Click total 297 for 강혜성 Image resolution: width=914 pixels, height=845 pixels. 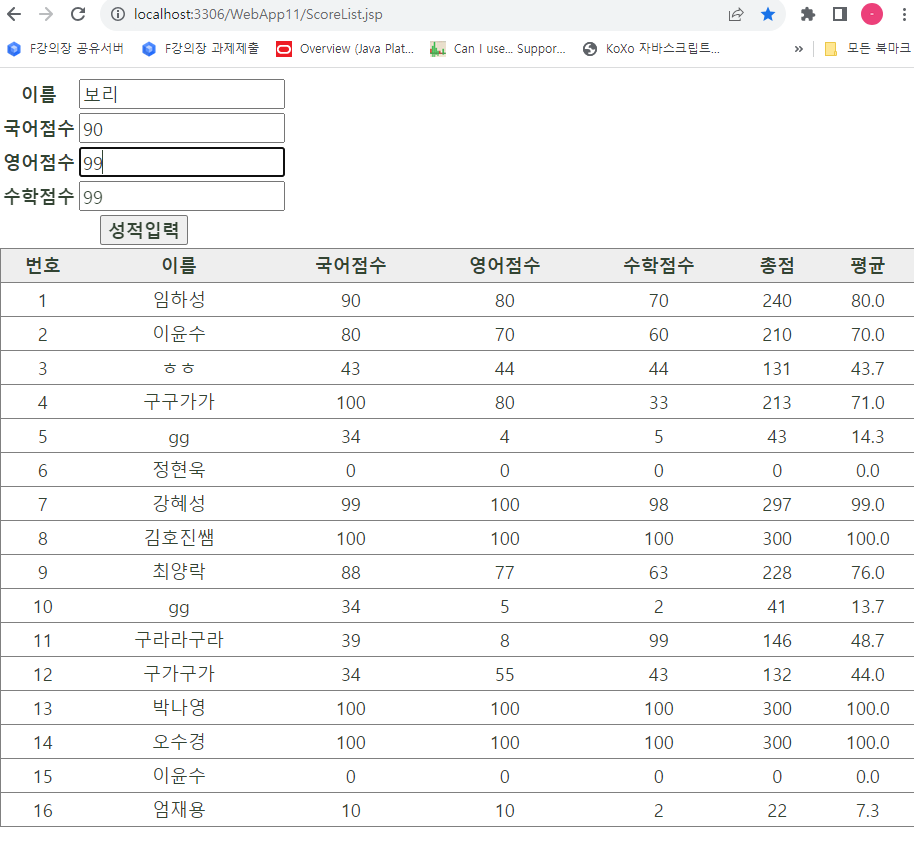click(777, 505)
